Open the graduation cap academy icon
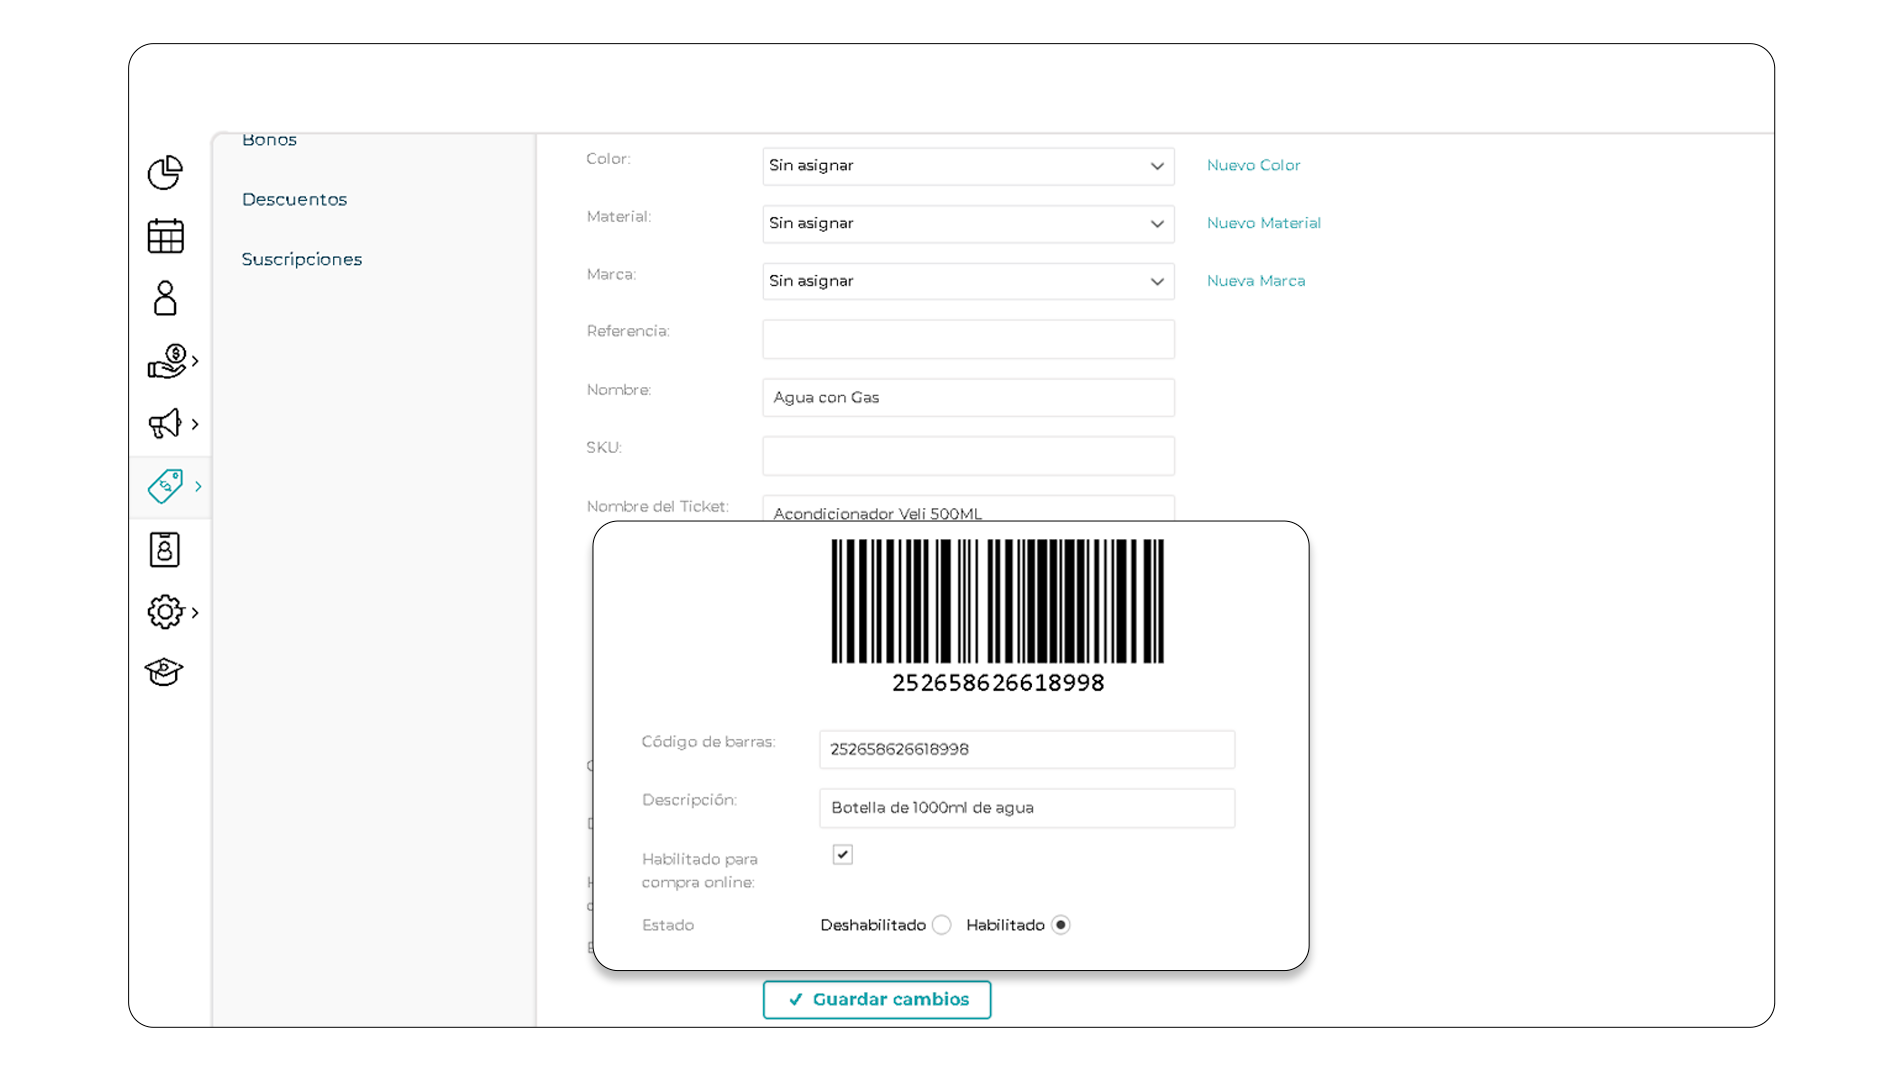This screenshot has width=1880, height=1071. [164, 671]
